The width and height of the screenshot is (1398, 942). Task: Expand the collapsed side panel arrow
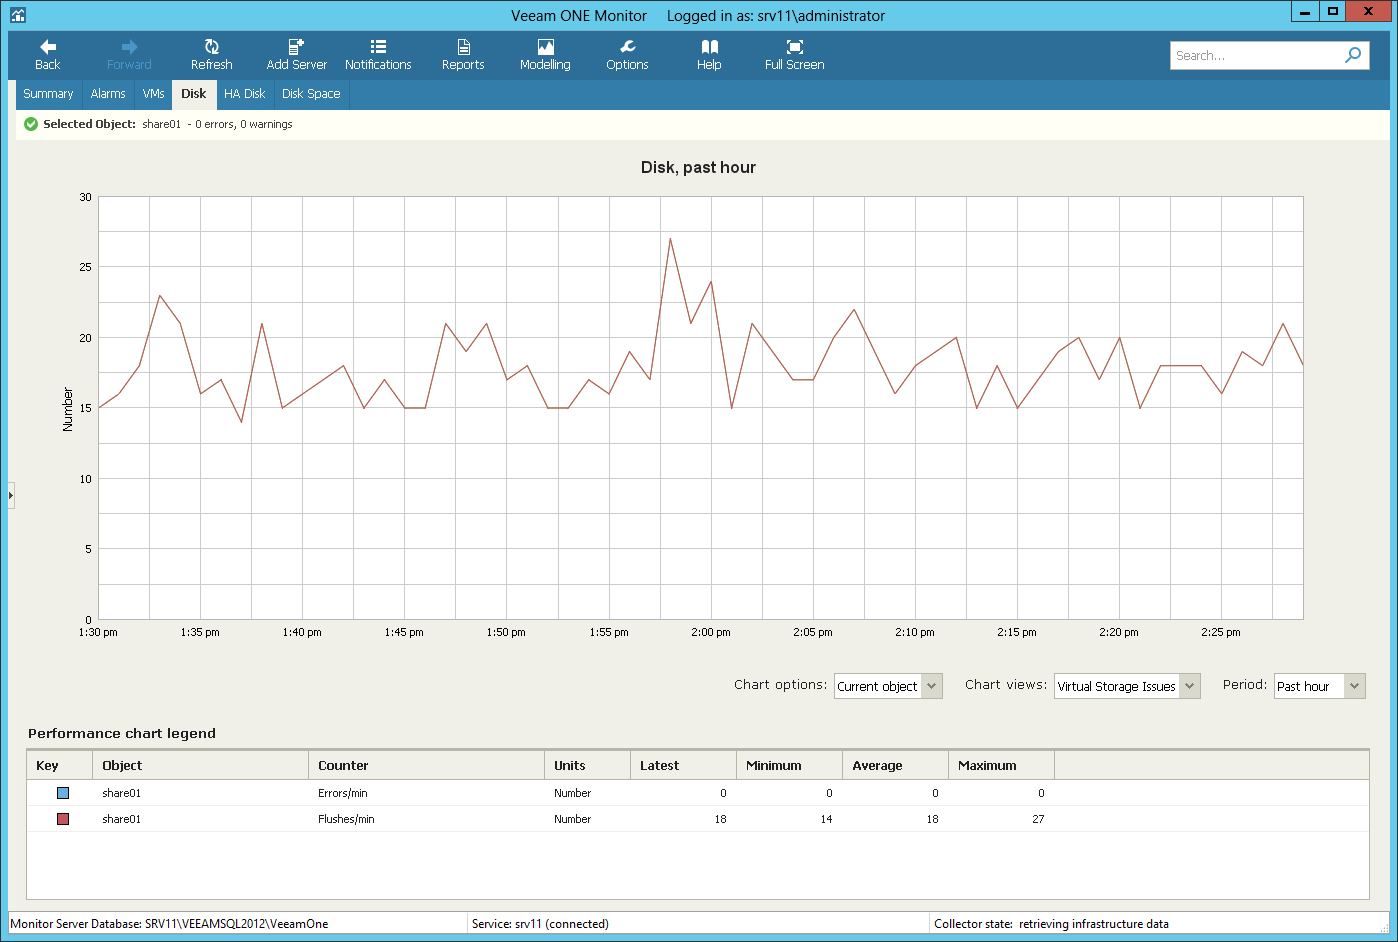pyautogui.click(x=11, y=495)
